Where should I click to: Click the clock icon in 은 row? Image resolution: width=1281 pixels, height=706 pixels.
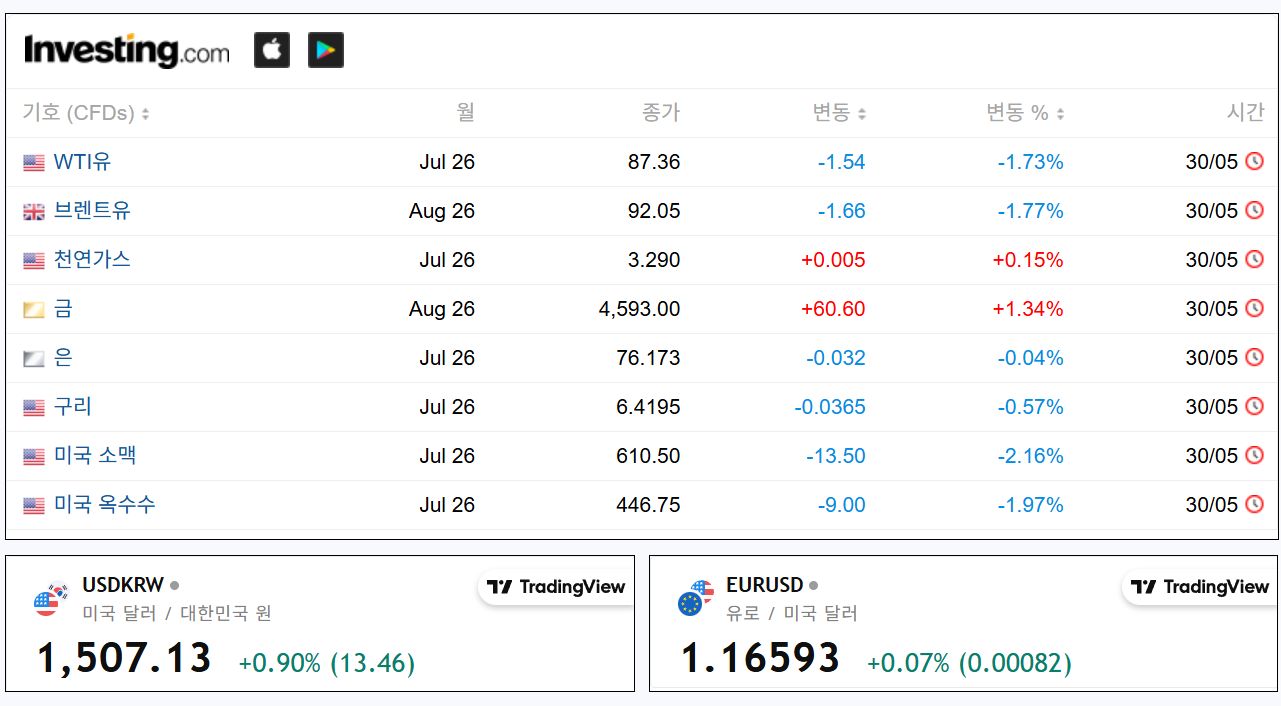click(x=1254, y=357)
